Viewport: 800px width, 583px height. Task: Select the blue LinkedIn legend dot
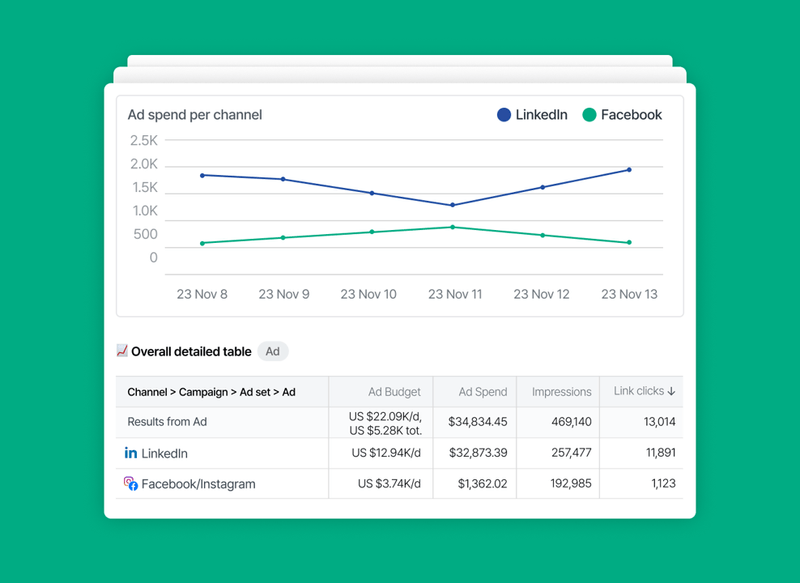coord(503,115)
